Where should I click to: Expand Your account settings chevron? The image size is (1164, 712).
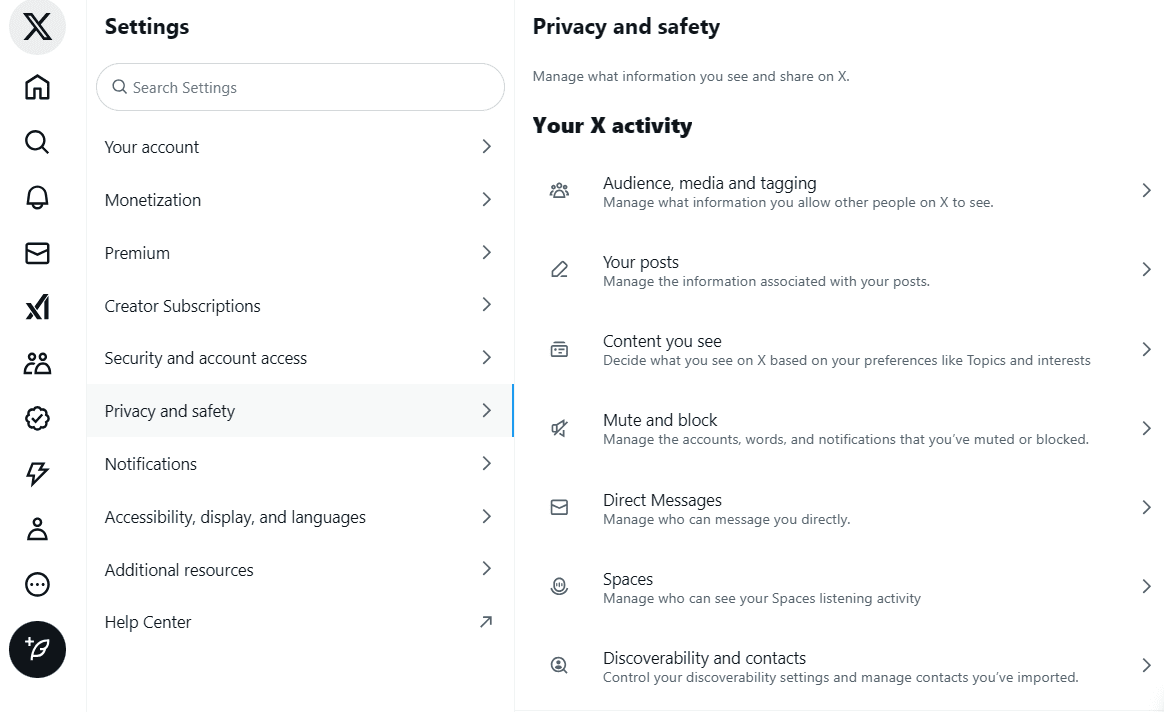point(486,146)
